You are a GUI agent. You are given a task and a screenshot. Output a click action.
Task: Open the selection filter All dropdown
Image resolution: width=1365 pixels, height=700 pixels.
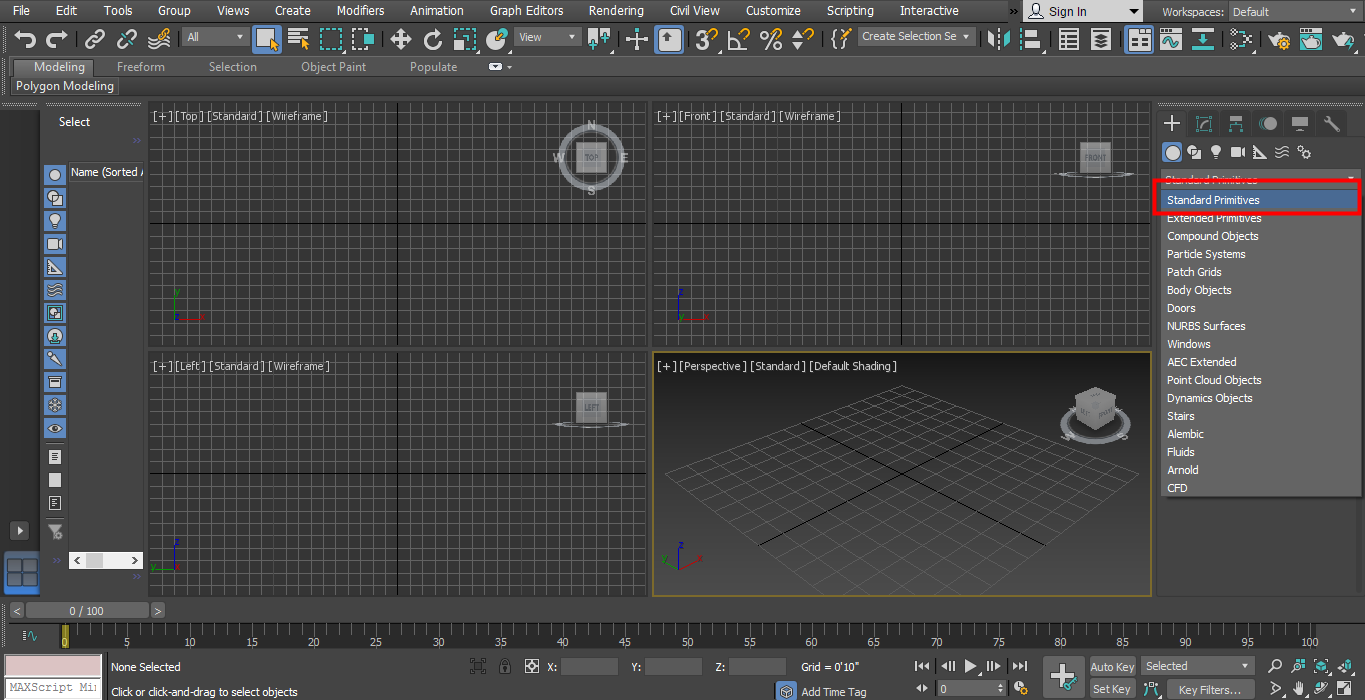click(214, 36)
